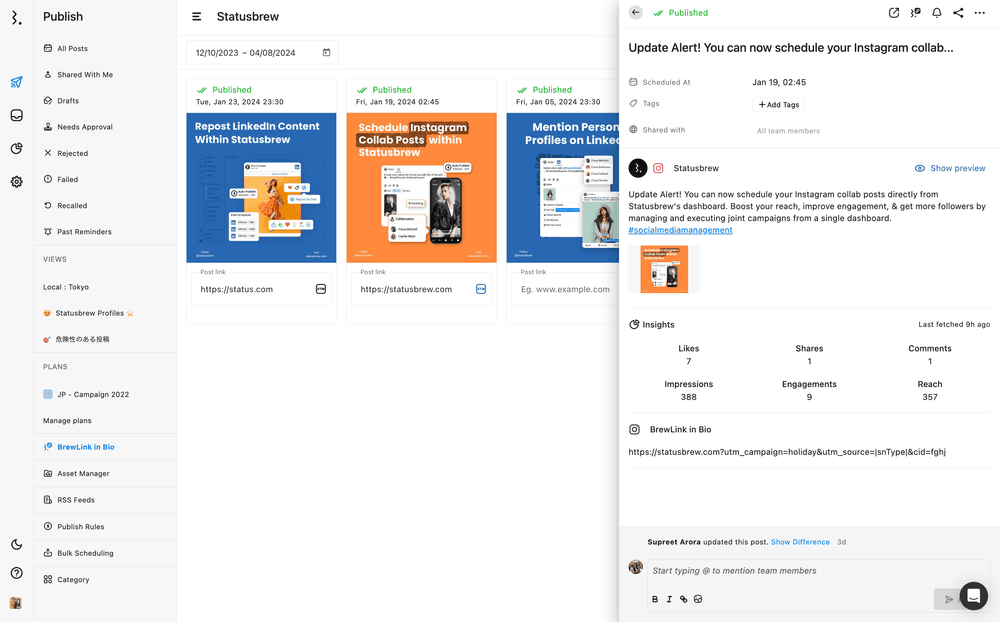Select Drafts in the Publish menu
This screenshot has width=1000, height=622.
tap(68, 101)
